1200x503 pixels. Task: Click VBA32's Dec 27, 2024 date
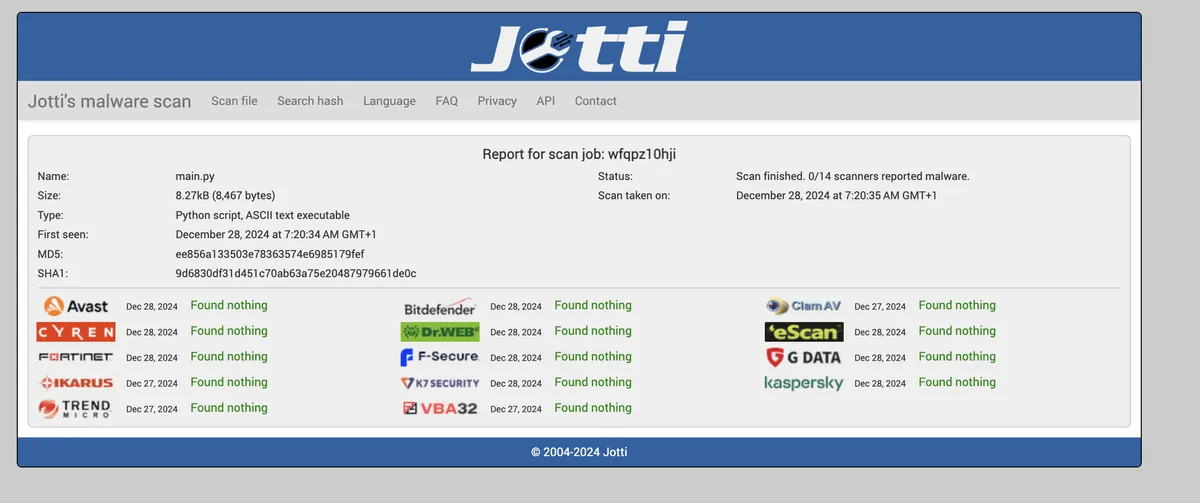click(516, 409)
